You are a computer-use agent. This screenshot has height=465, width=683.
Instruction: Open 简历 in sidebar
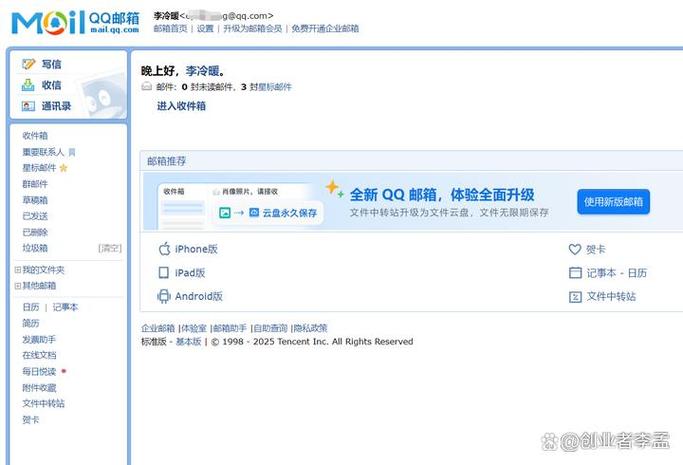30,323
